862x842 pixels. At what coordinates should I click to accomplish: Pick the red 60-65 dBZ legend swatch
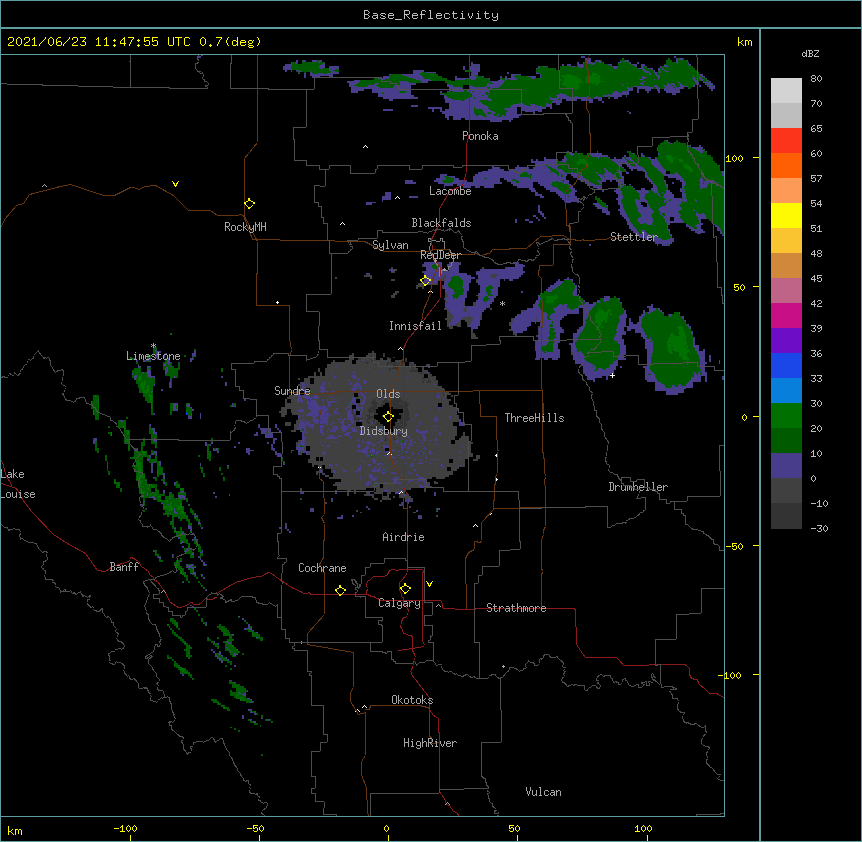(x=786, y=141)
